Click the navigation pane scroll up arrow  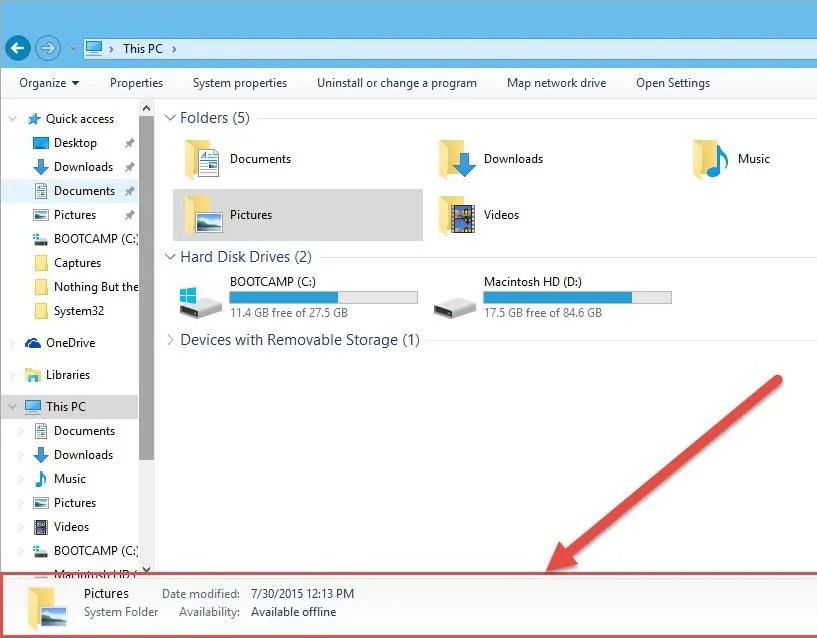[x=146, y=108]
